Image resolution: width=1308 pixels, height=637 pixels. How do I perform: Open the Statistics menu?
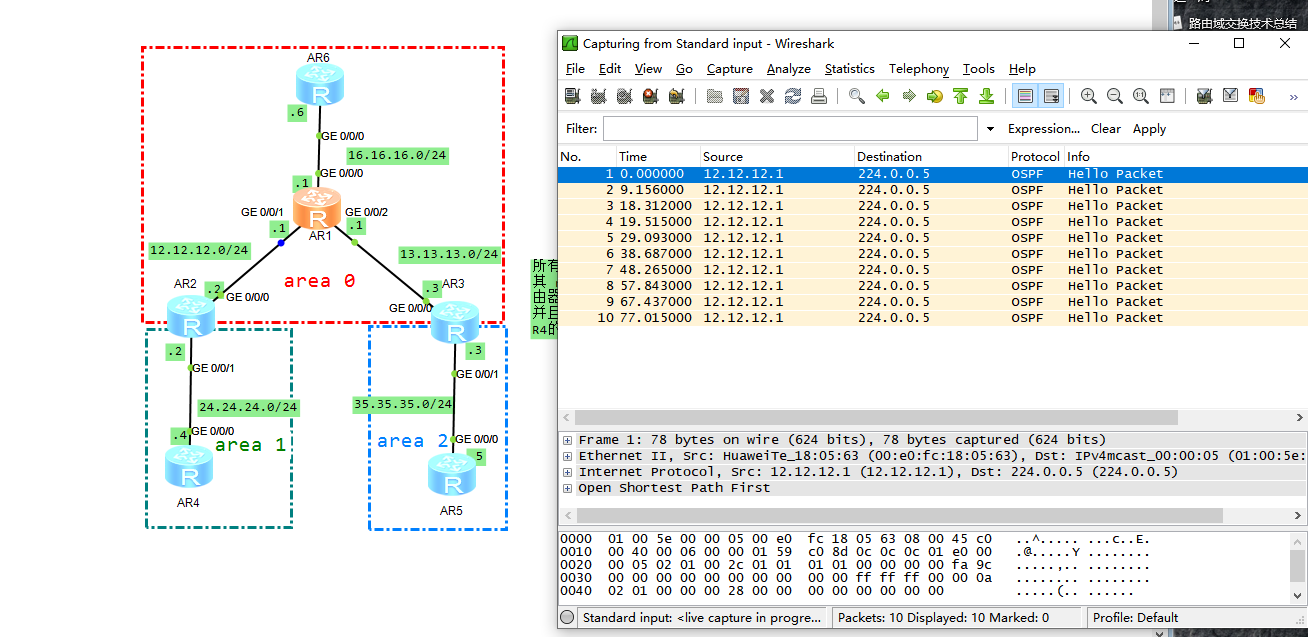pos(849,68)
